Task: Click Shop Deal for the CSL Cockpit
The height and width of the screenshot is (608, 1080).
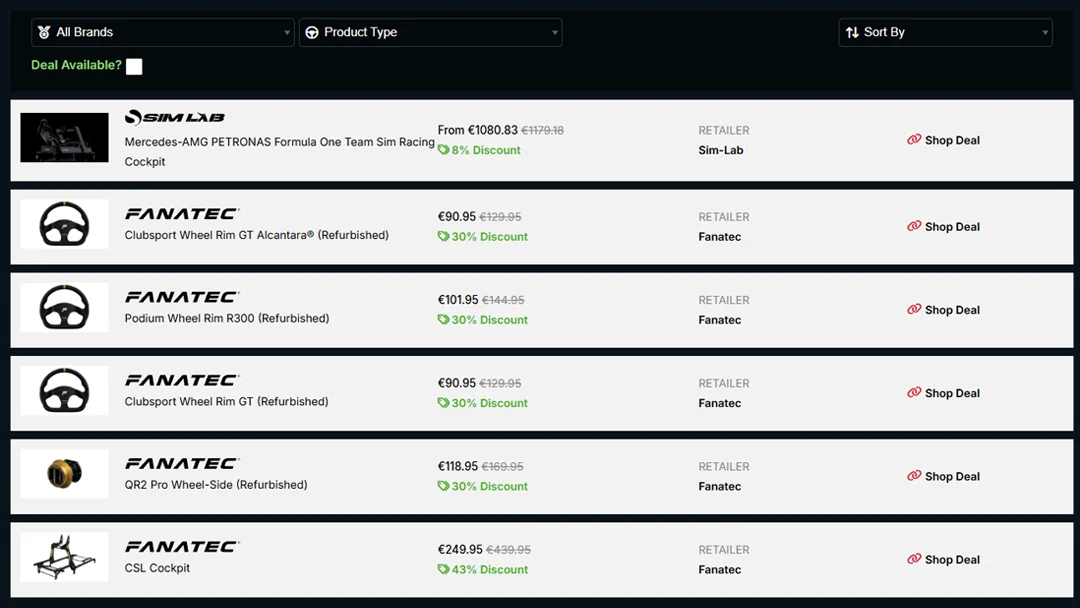Action: (x=951, y=560)
